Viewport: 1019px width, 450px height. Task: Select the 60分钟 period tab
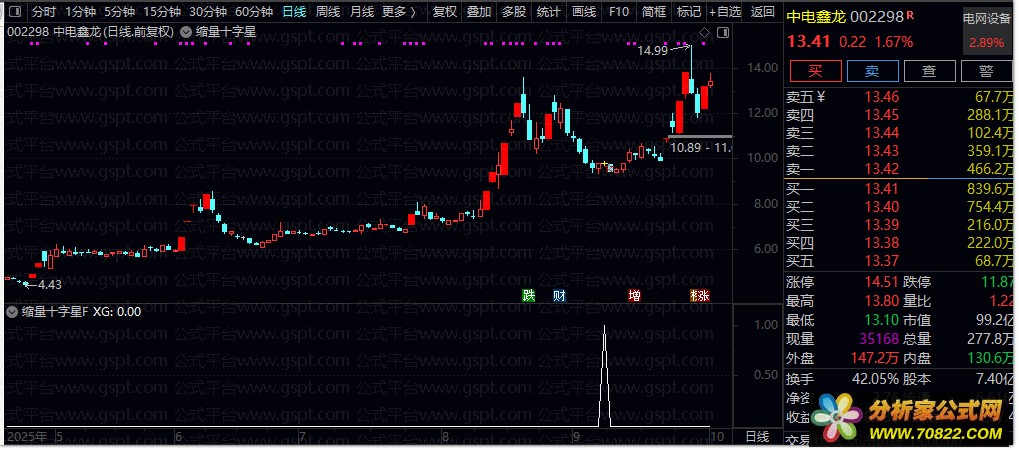[x=254, y=12]
